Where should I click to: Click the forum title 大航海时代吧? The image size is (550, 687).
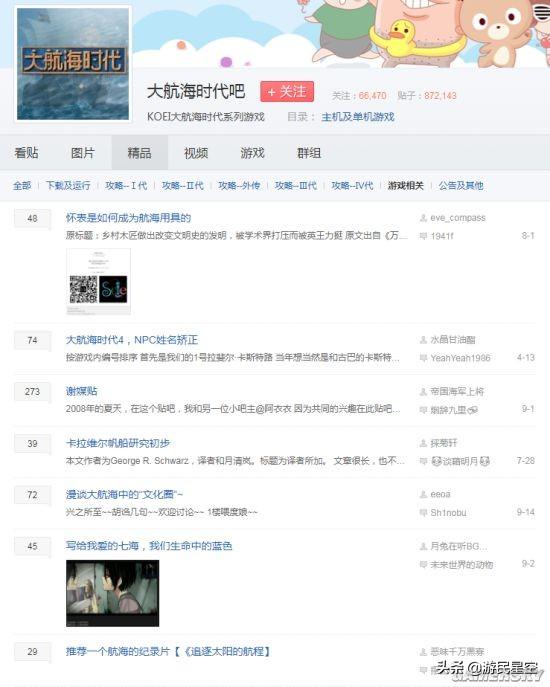click(196, 92)
